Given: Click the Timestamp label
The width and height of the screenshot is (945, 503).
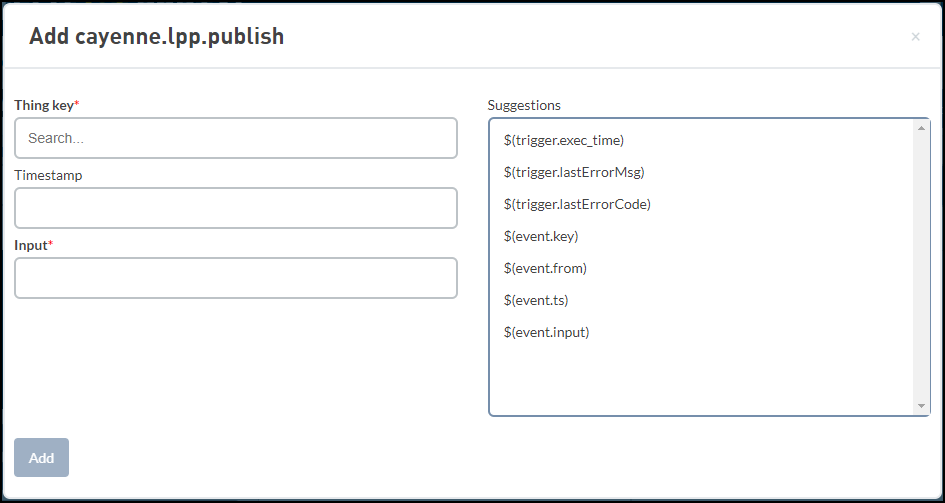Looking at the screenshot, I should click(x=48, y=175).
